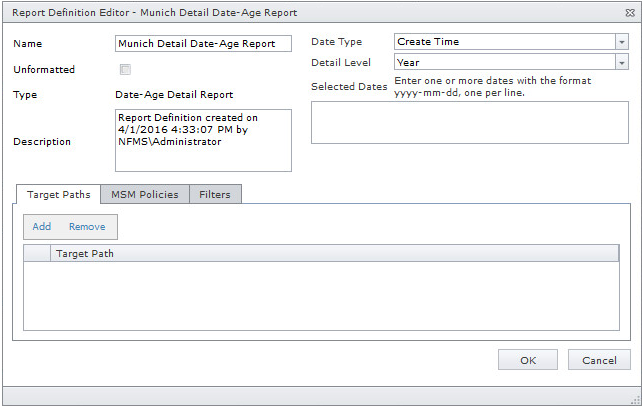The height and width of the screenshot is (408, 644).
Task: Select the Filters tab
Action: (215, 195)
